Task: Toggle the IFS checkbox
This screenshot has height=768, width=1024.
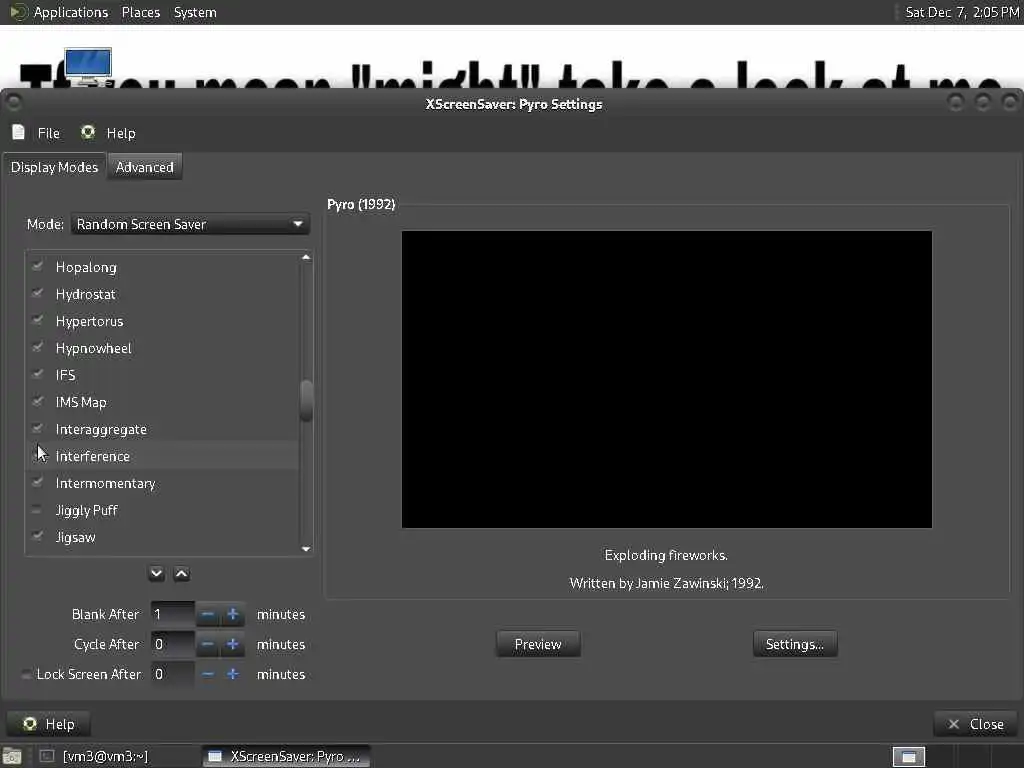Action: point(37,375)
